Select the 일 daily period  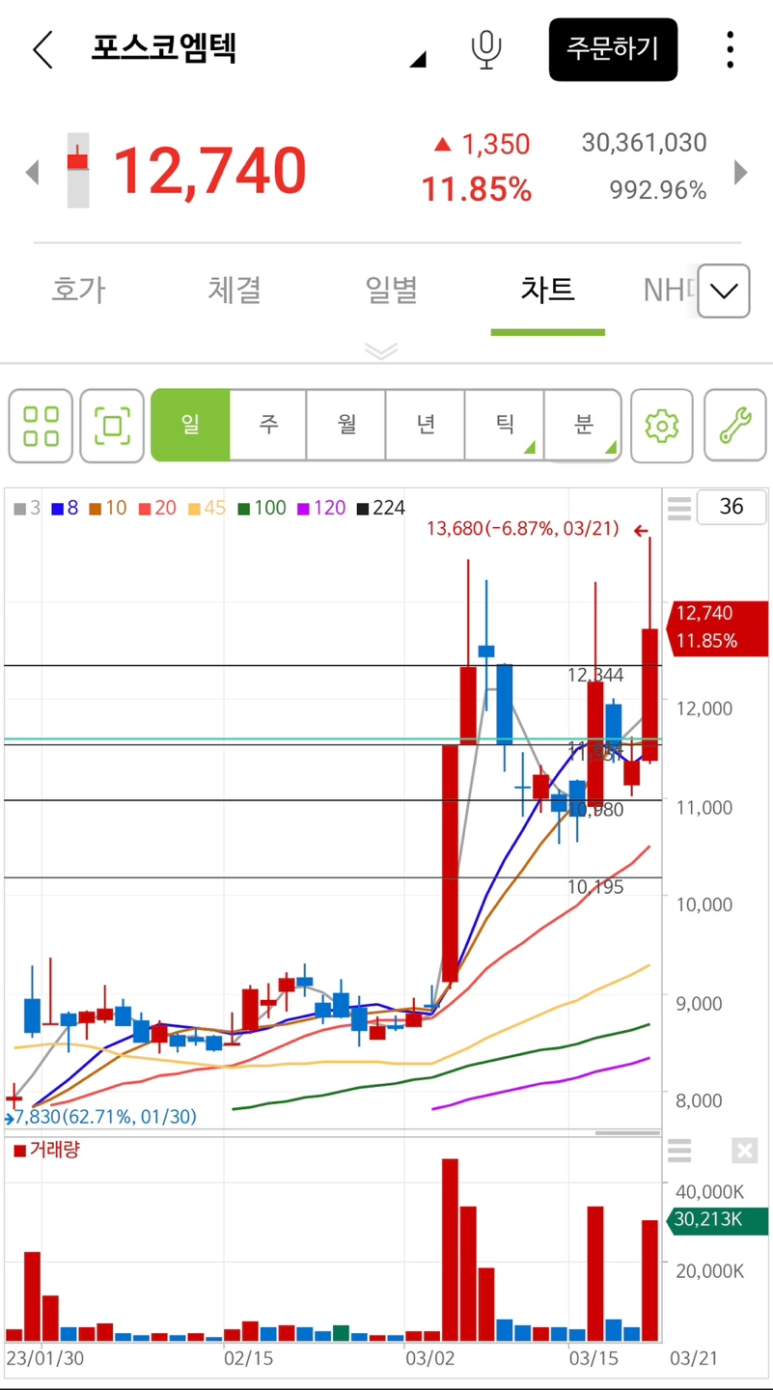click(190, 425)
